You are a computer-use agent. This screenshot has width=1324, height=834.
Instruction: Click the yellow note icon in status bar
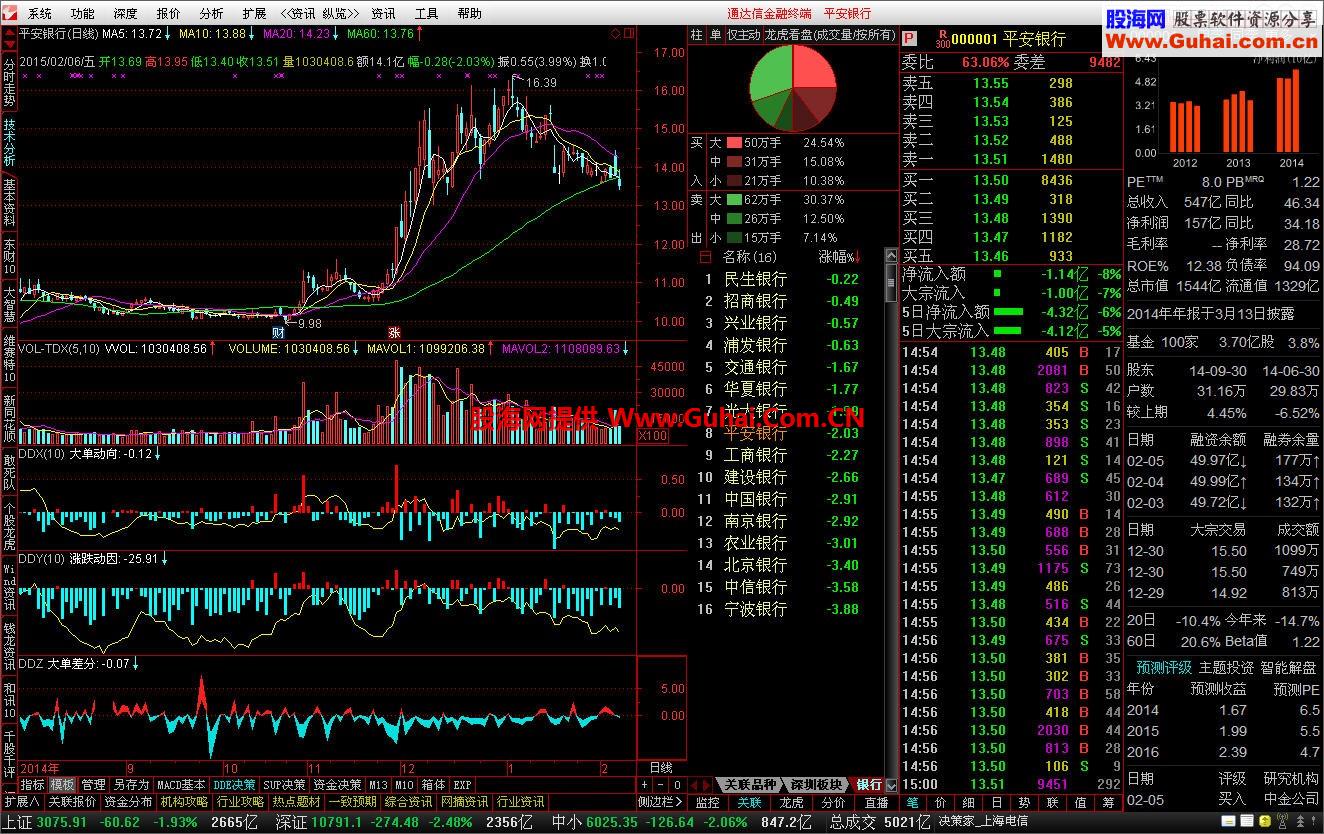(1229, 821)
